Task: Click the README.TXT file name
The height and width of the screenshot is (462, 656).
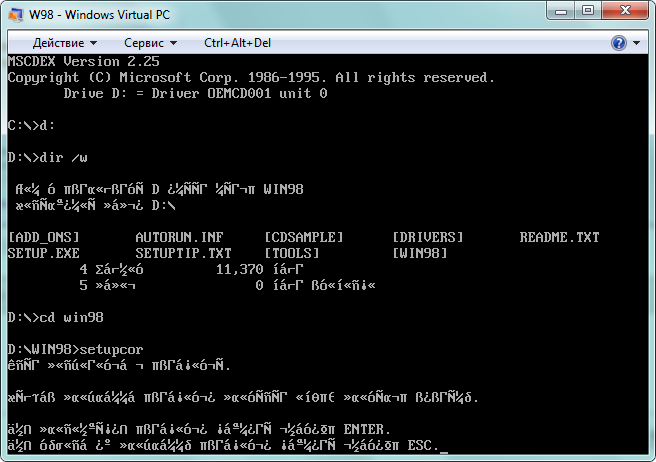Action: click(559, 237)
